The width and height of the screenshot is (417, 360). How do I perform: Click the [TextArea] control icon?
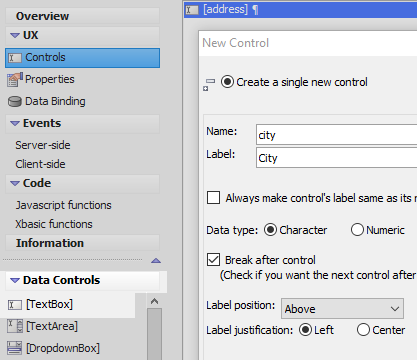coord(15,326)
